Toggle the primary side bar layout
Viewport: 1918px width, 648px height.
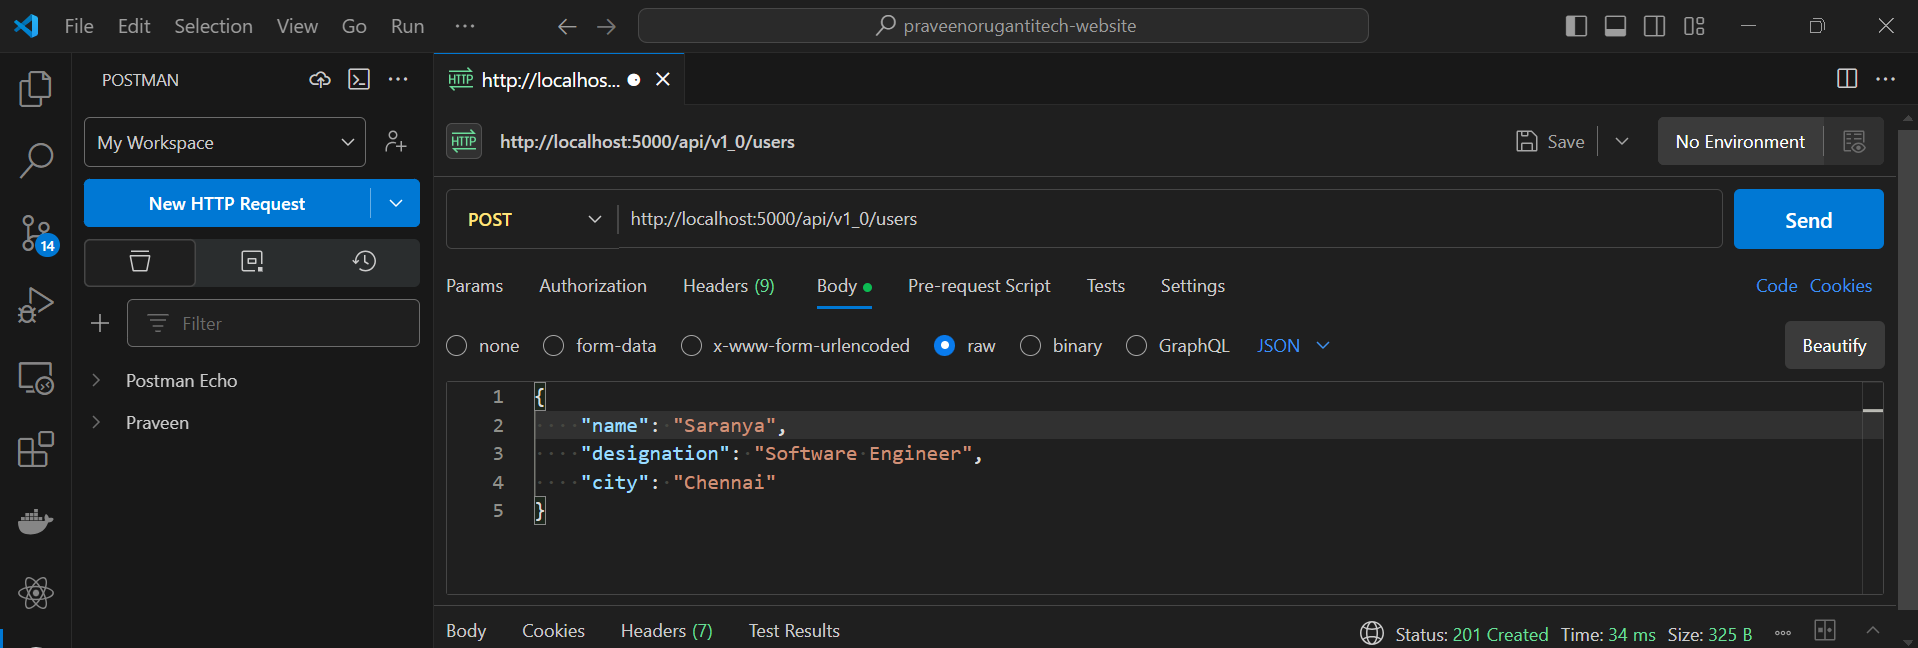coord(1576,26)
